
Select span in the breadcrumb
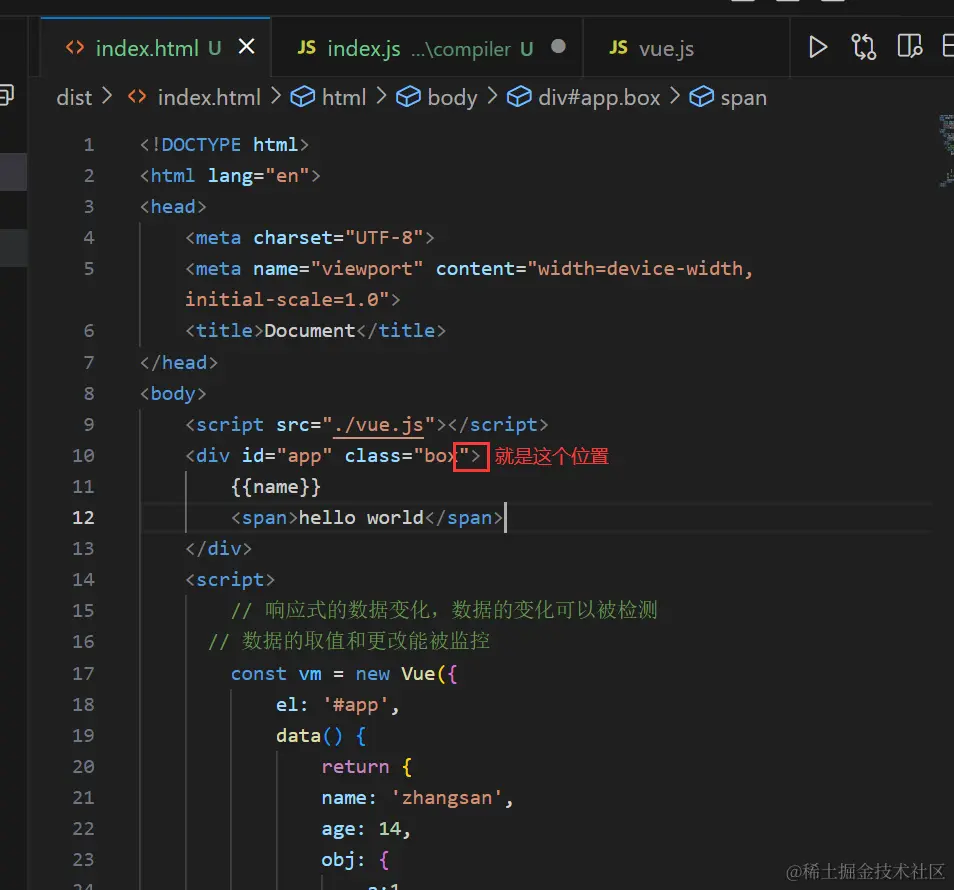(743, 98)
